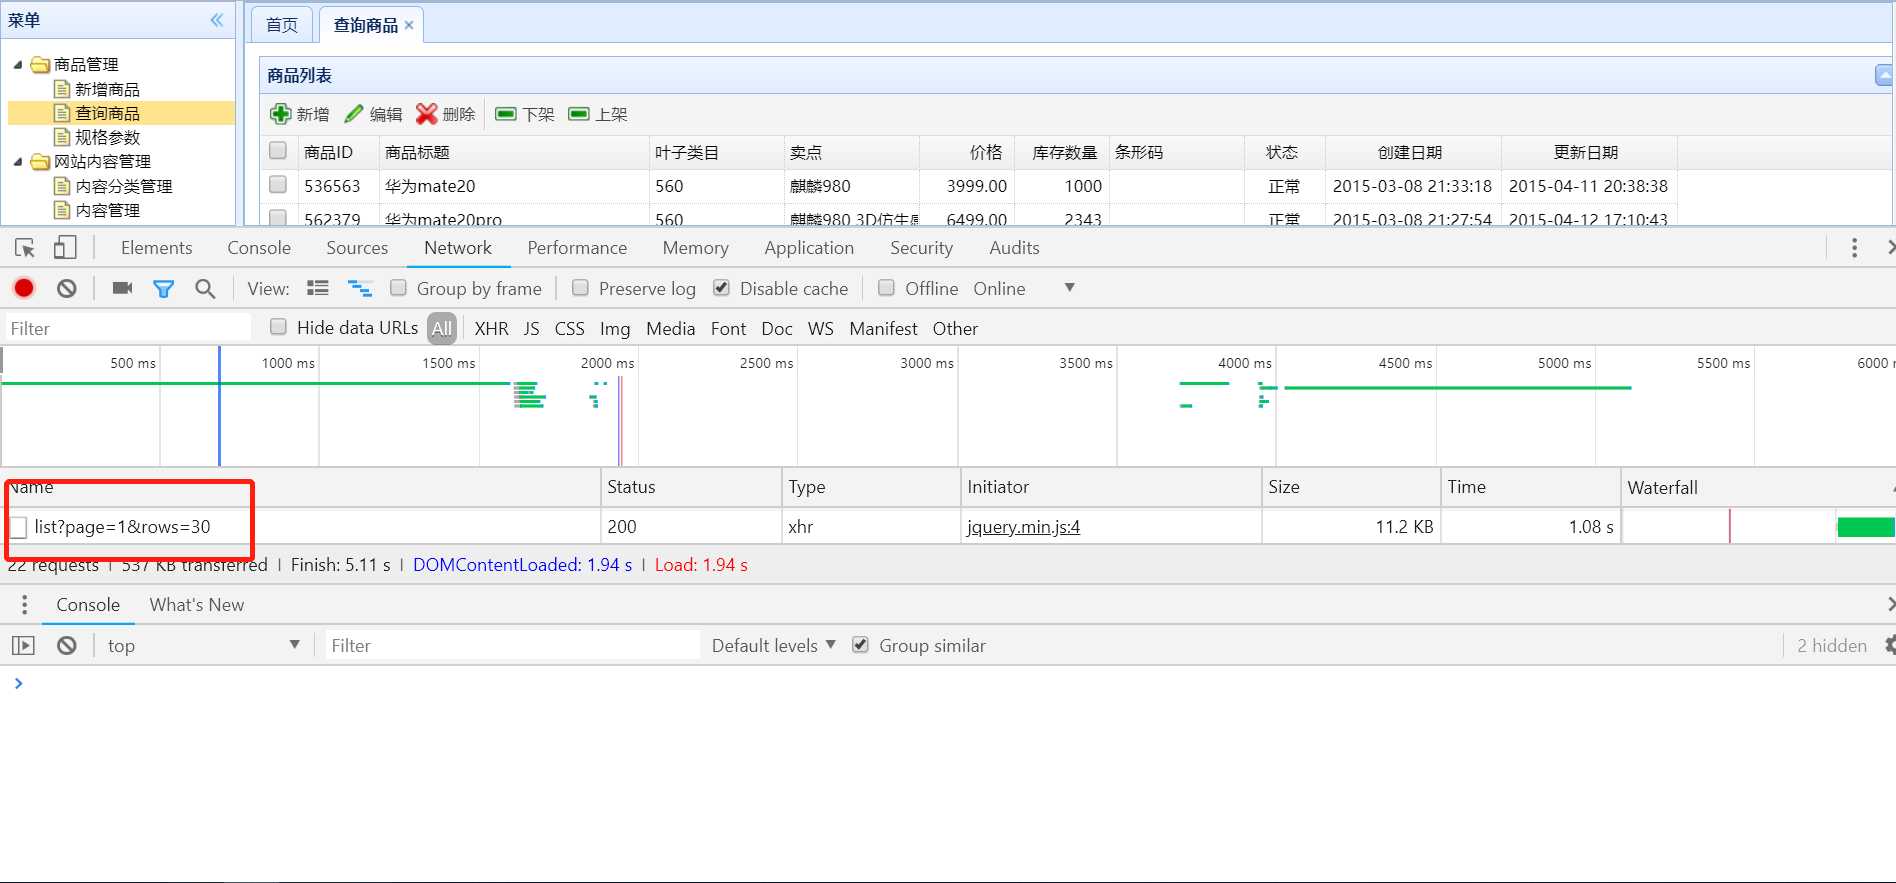Click the green 新增 plus icon
Image resolution: width=1896 pixels, height=883 pixels.
click(281, 114)
